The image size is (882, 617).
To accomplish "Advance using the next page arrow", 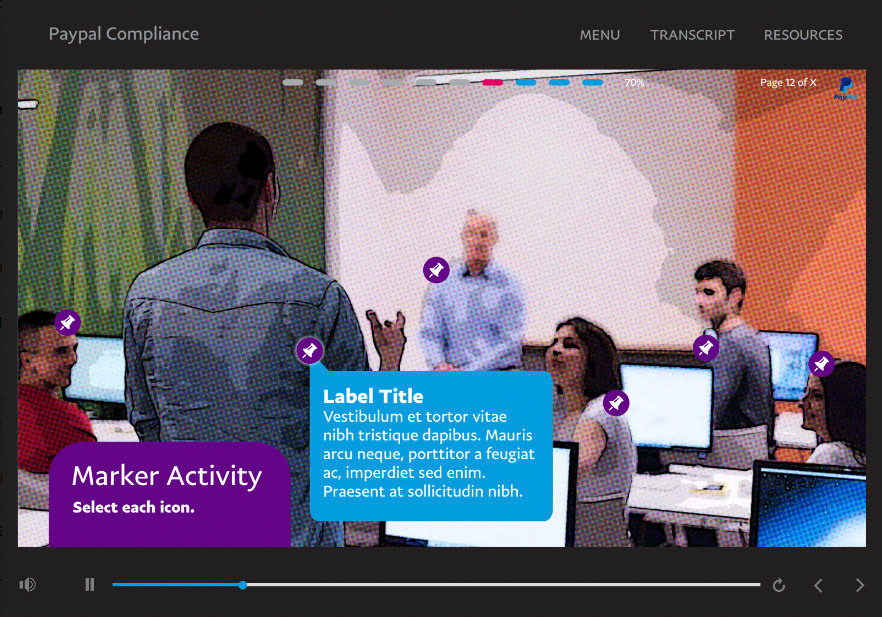I will 860,586.
